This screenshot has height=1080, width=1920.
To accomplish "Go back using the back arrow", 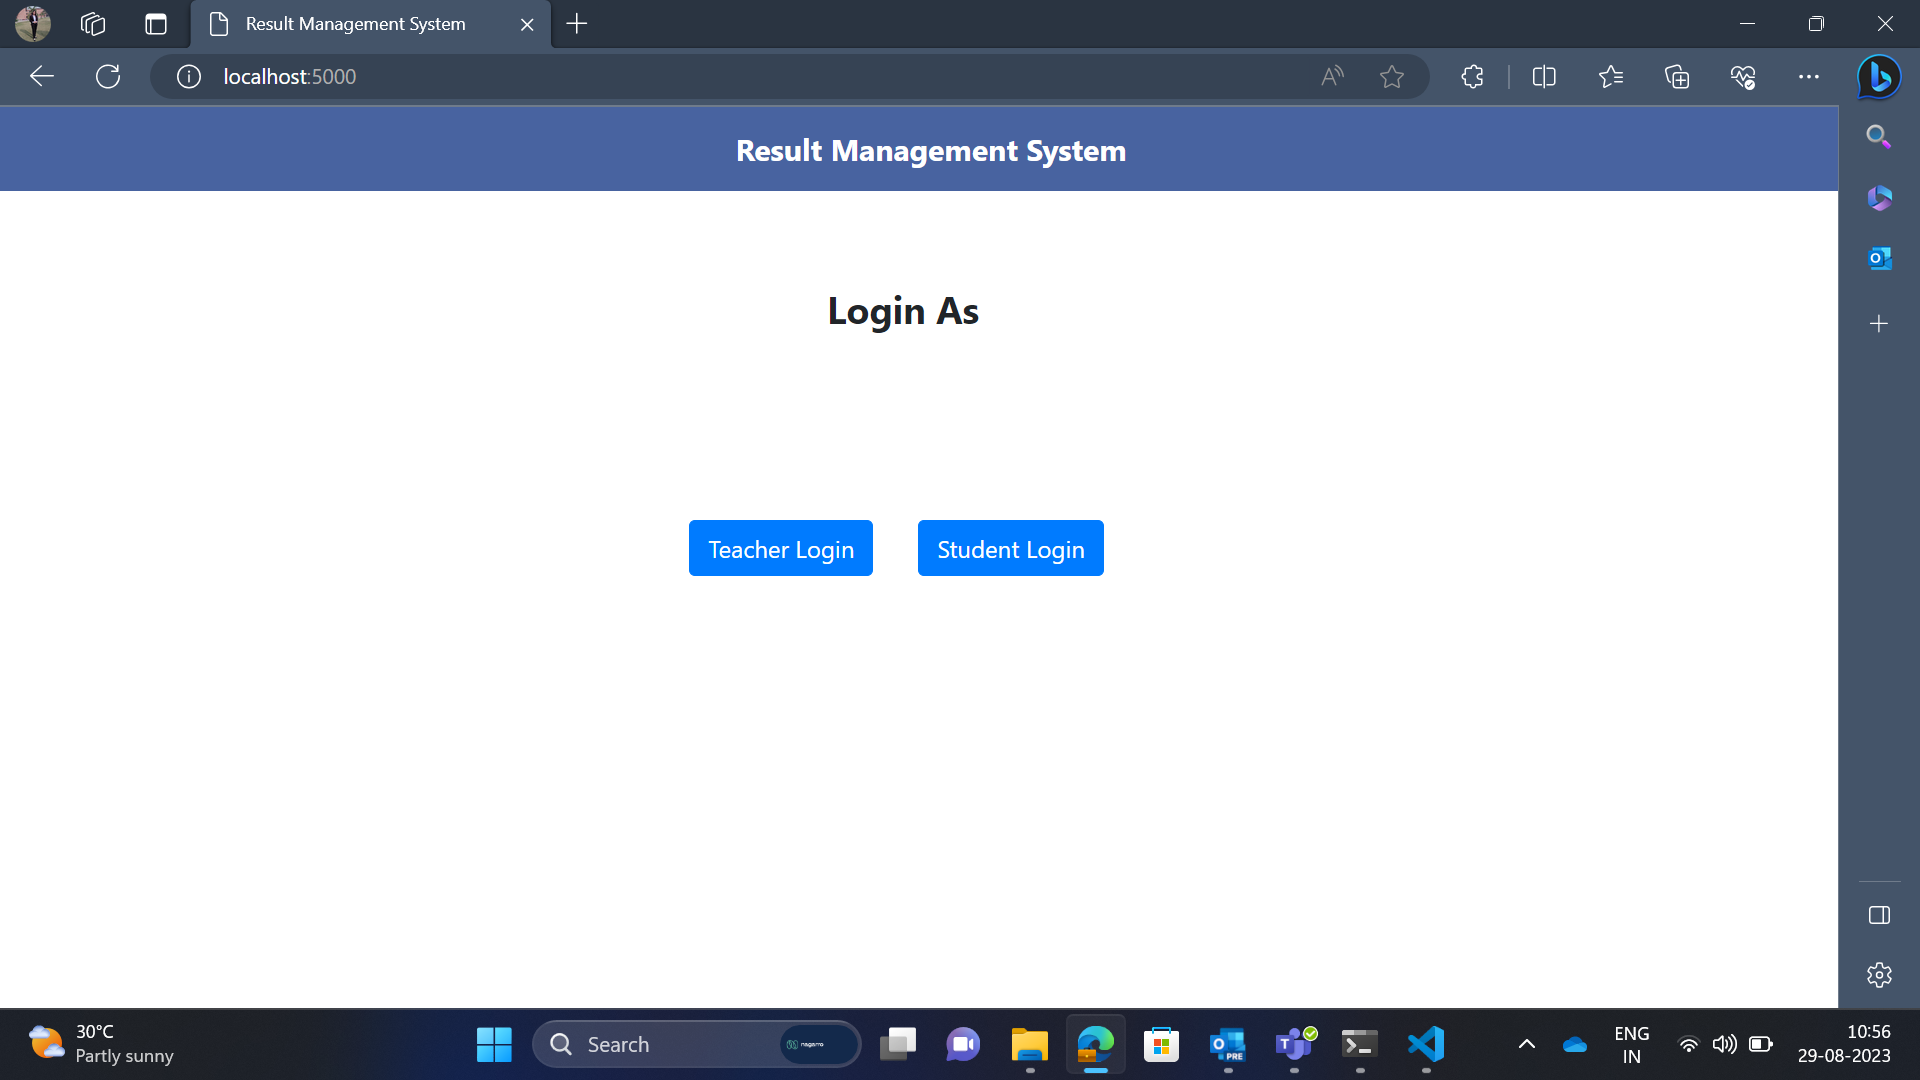I will (42, 76).
